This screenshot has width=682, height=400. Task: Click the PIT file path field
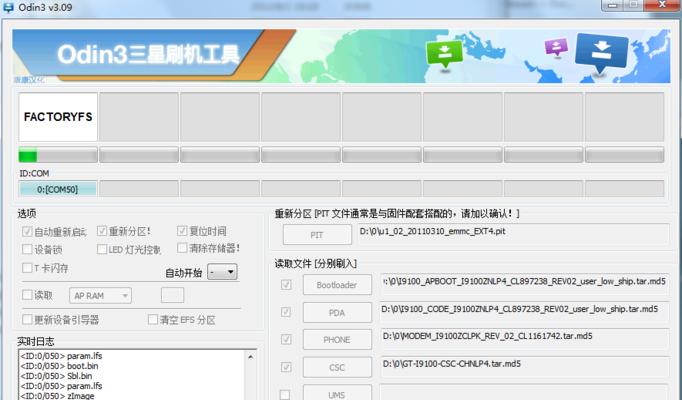(513, 235)
